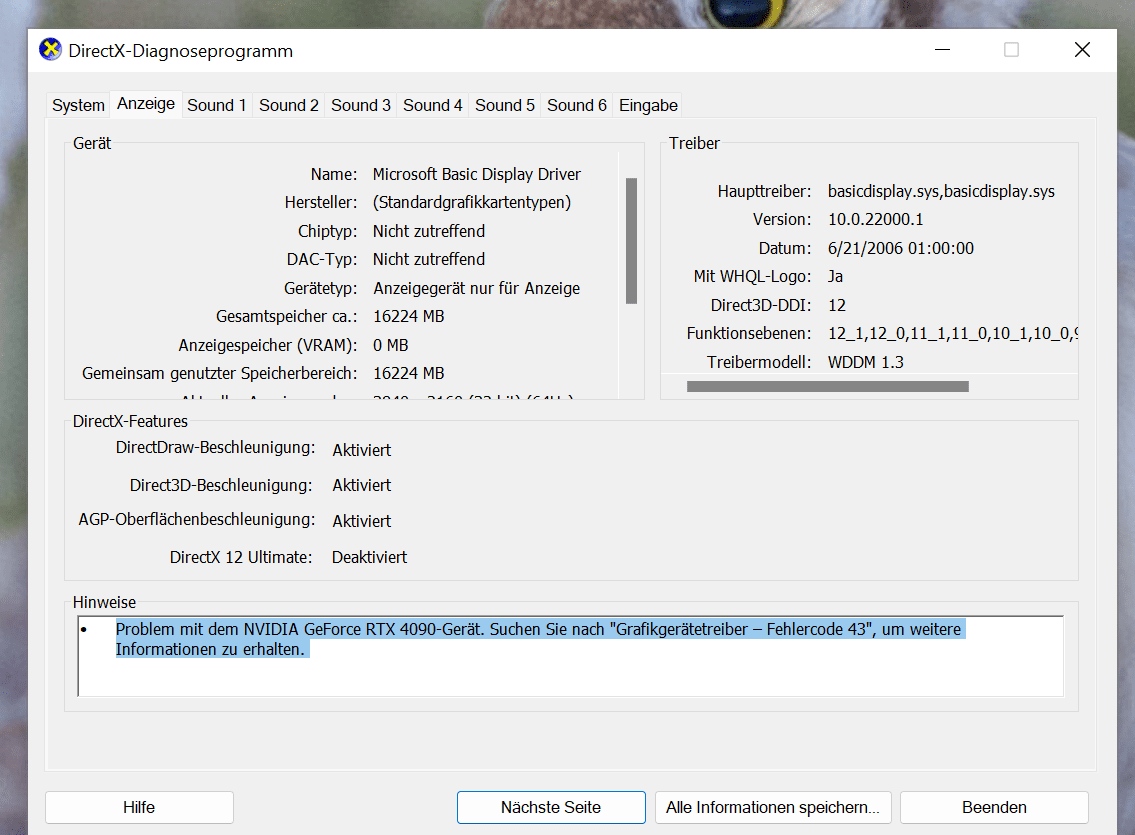This screenshot has height=835, width=1135.
Task: Click the VRAM value "0 MB"
Action: [x=391, y=346]
